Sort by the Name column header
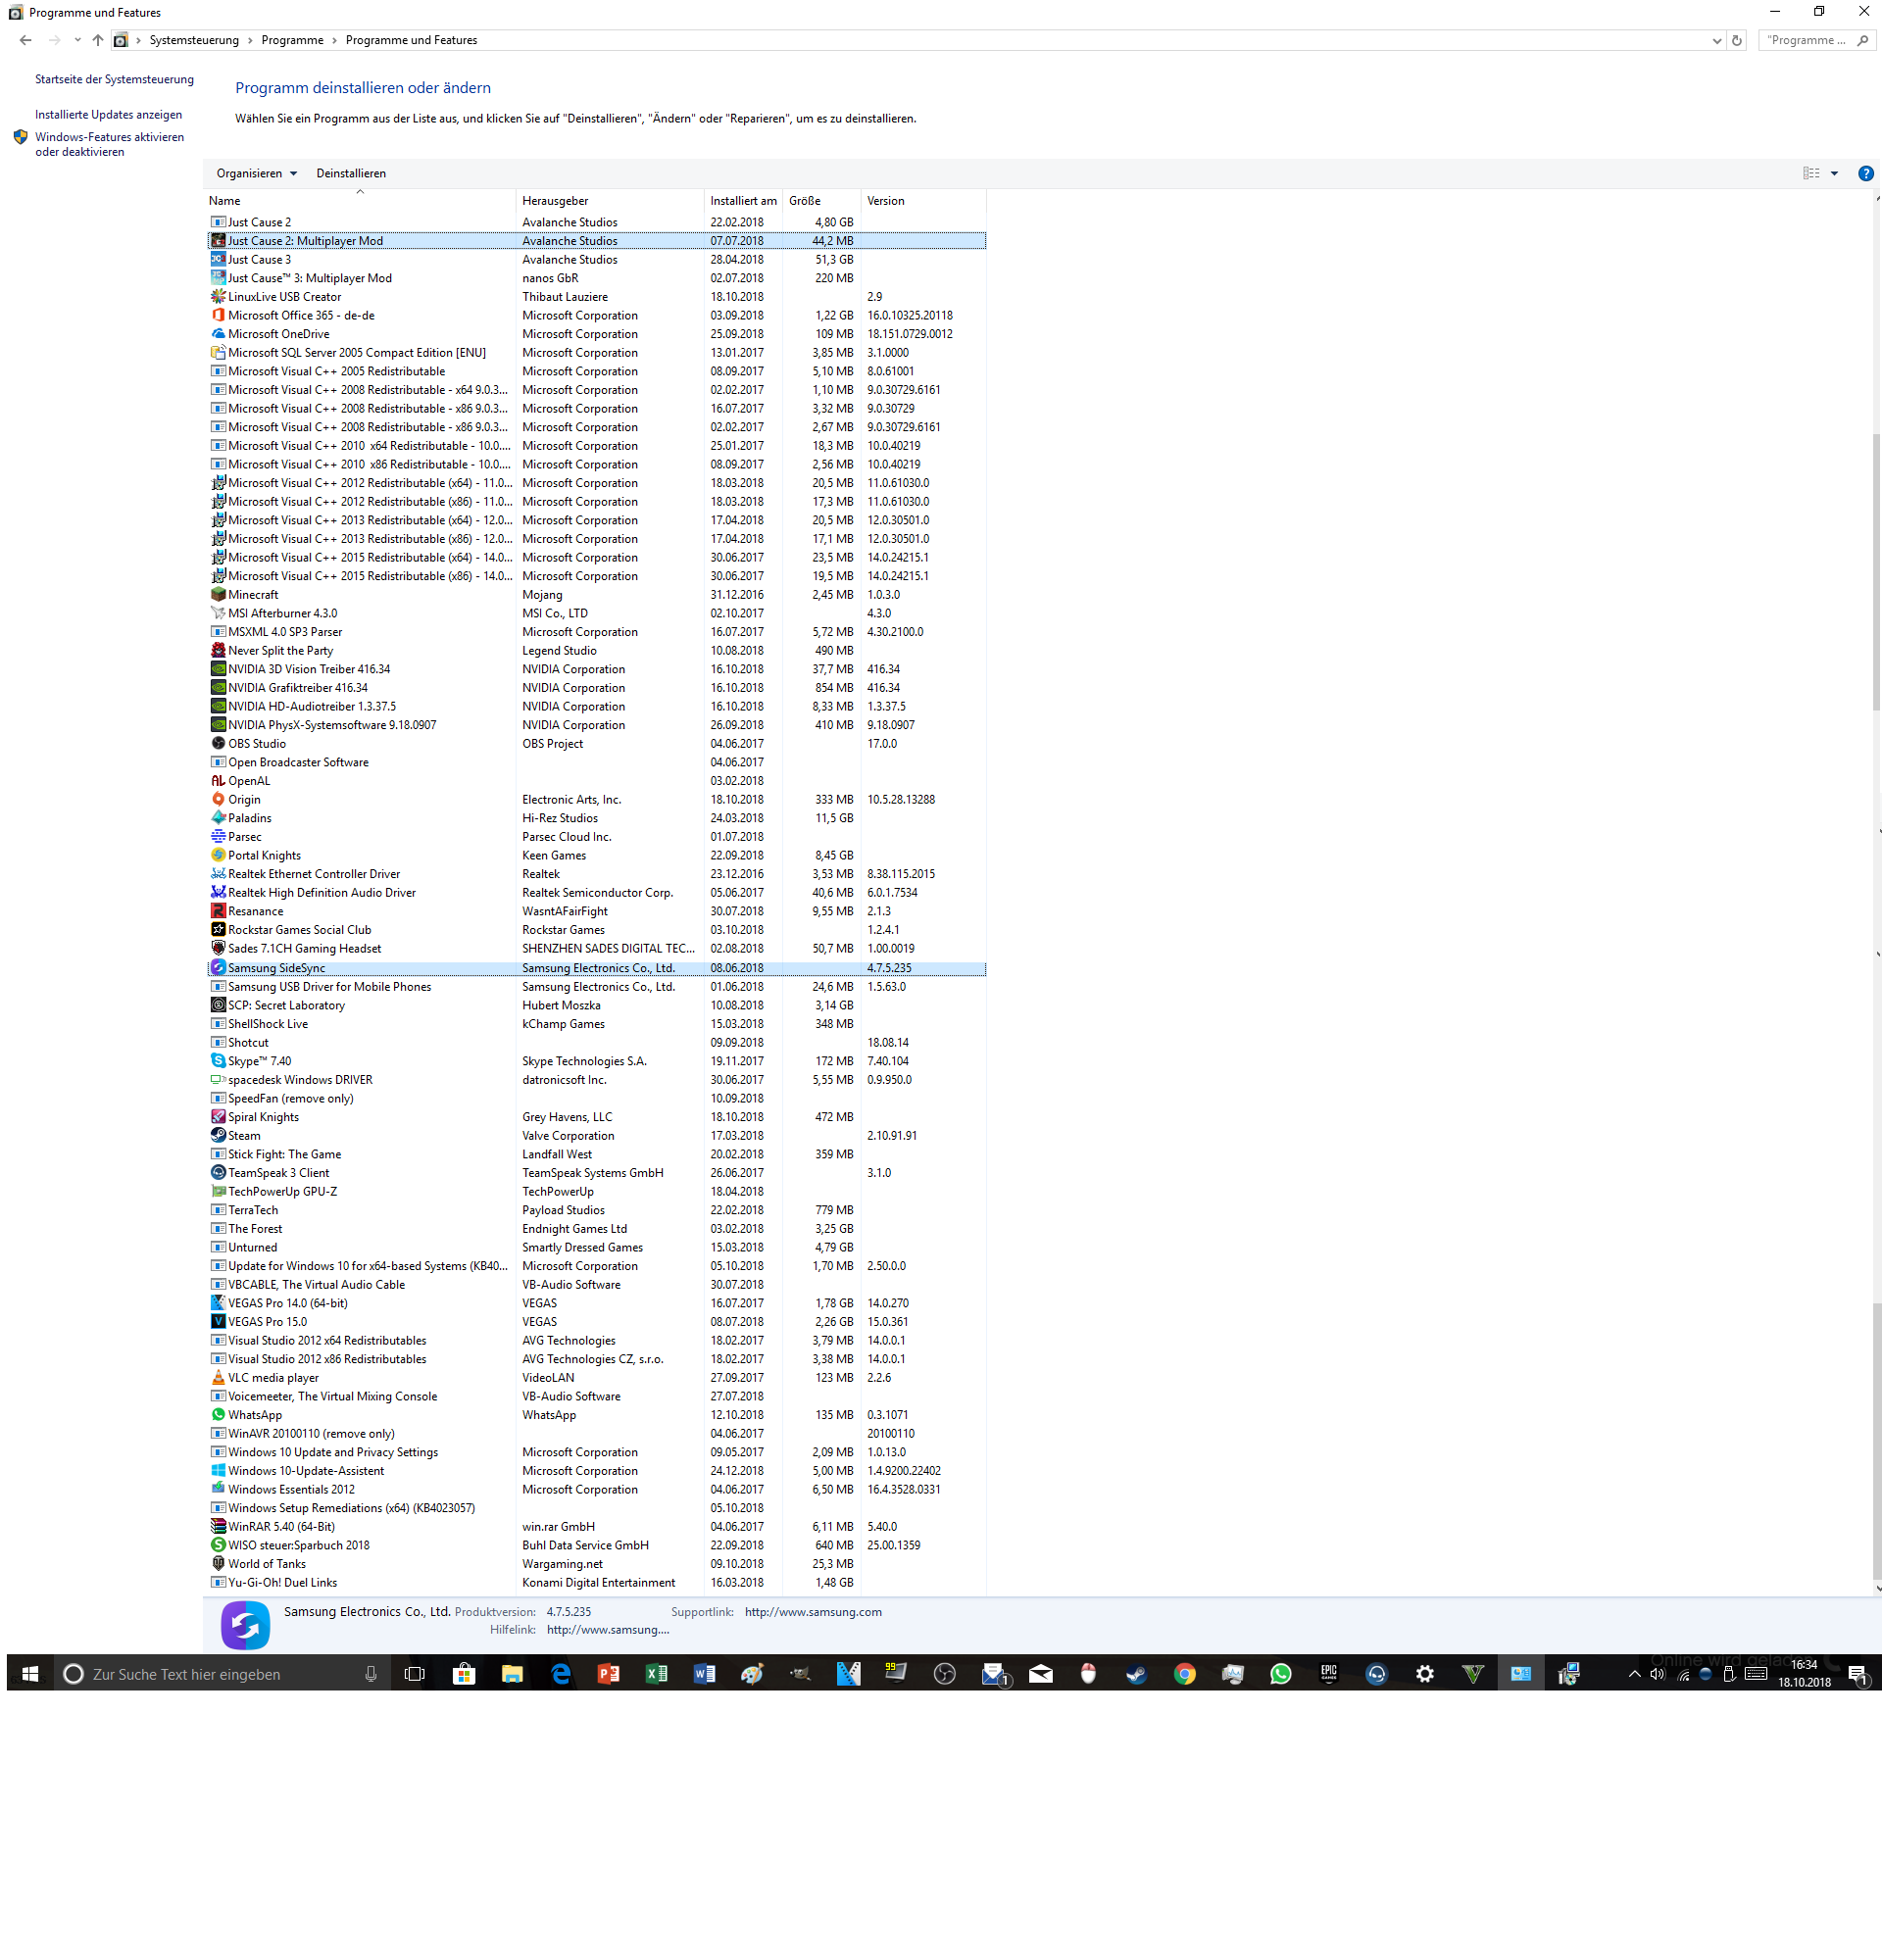The height and width of the screenshot is (1960, 1882). coord(360,201)
